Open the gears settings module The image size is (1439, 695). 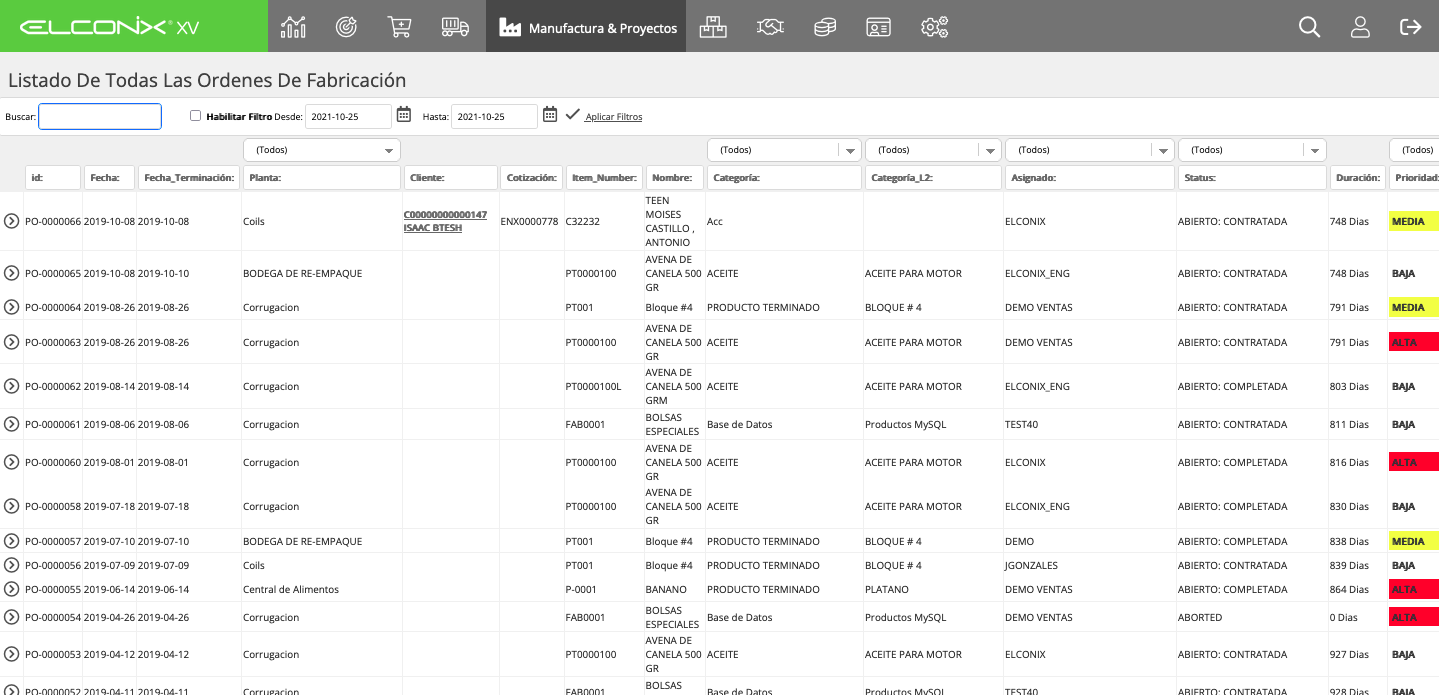pos(934,27)
